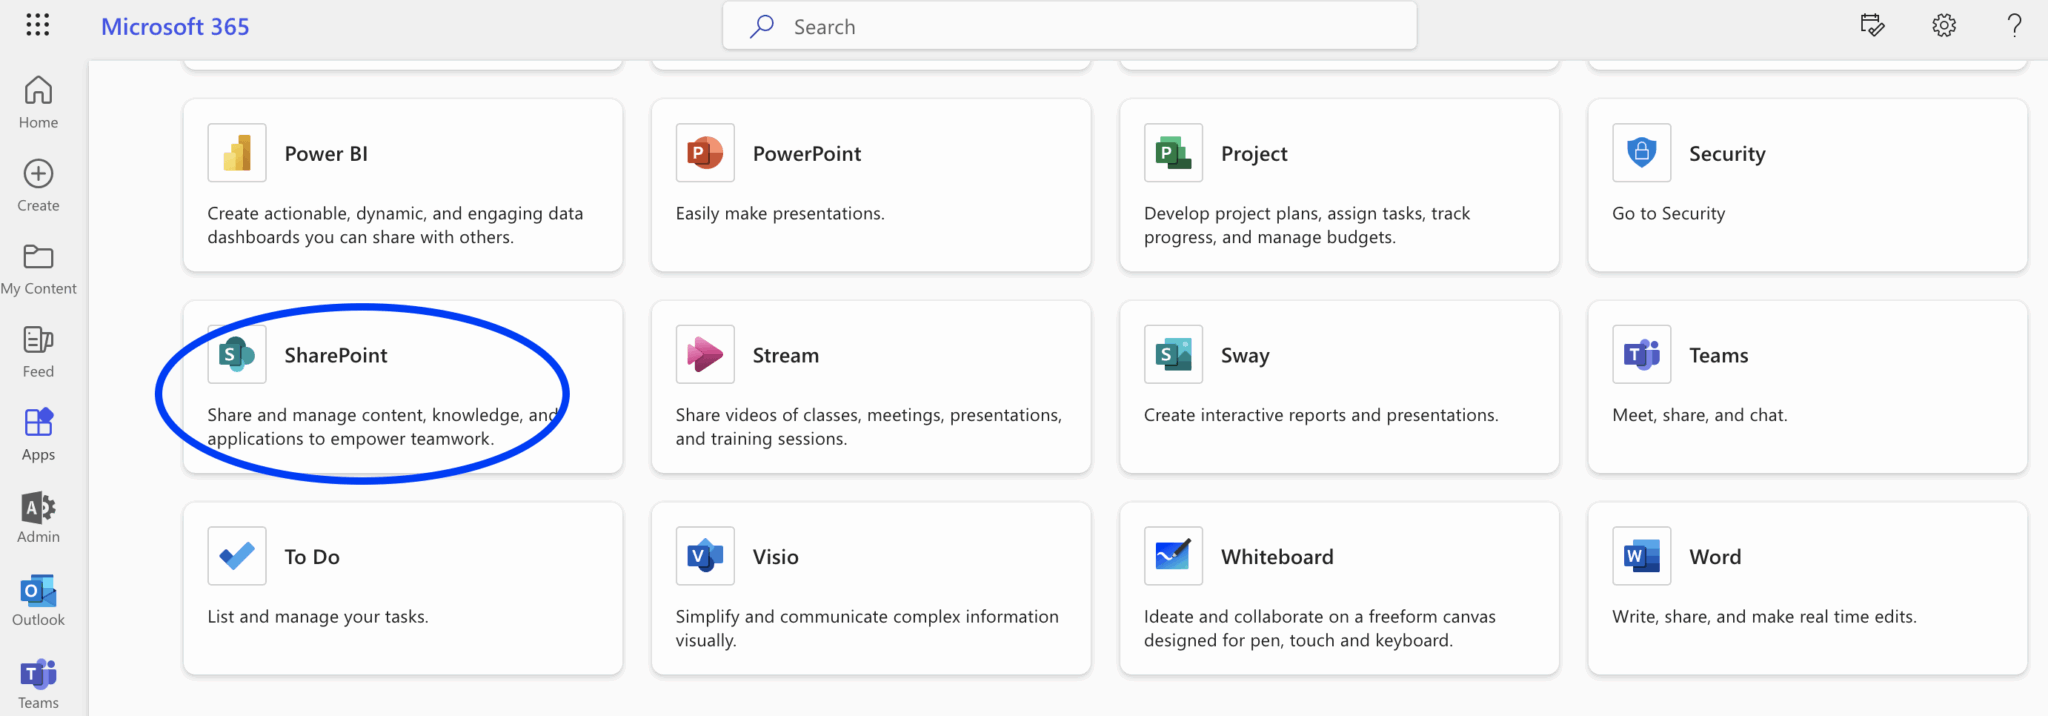Select Apps in the sidebar
This screenshot has width=2048, height=716.
(38, 434)
